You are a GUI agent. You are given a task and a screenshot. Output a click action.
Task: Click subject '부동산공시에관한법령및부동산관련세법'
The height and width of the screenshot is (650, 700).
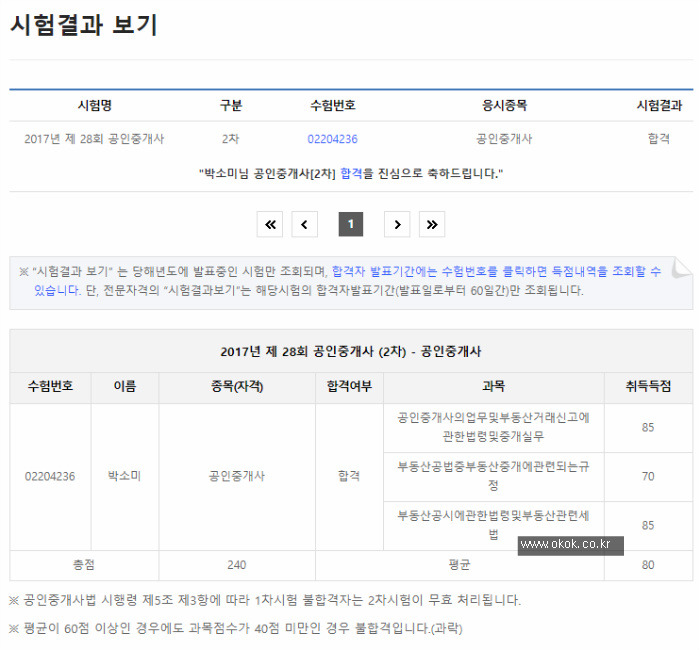coord(493,525)
